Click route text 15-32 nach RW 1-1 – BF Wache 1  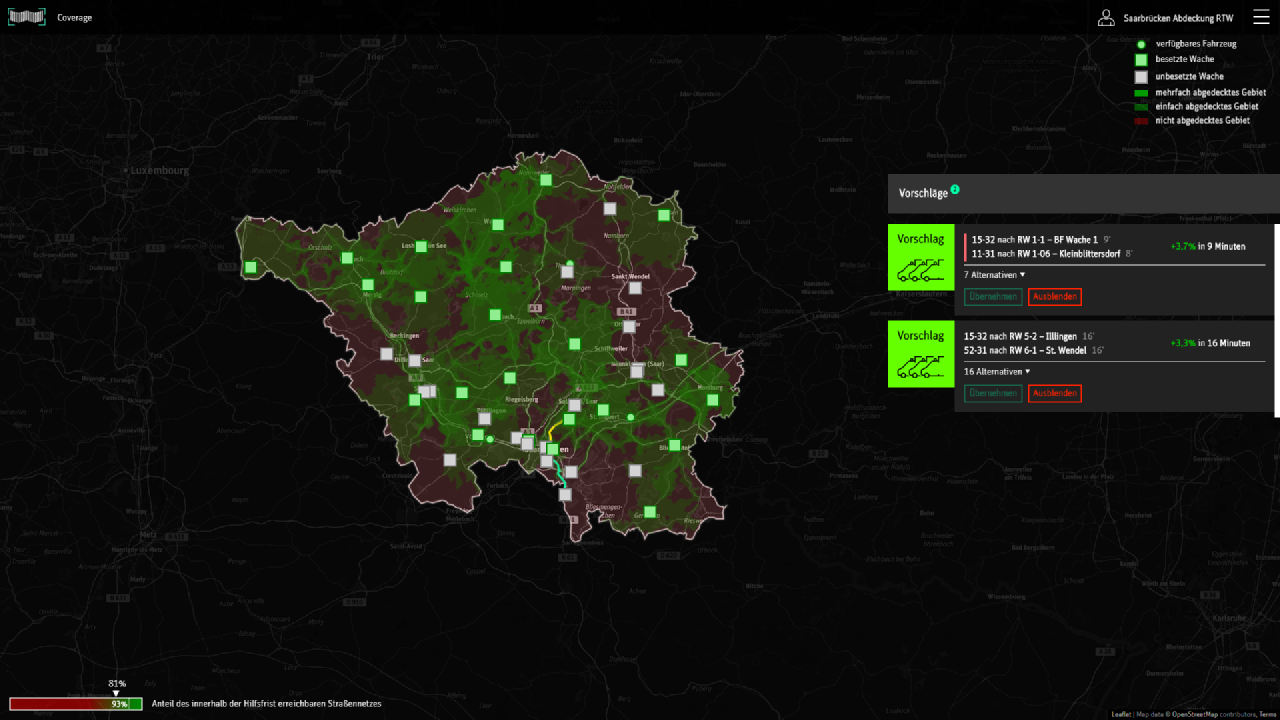click(1035, 240)
